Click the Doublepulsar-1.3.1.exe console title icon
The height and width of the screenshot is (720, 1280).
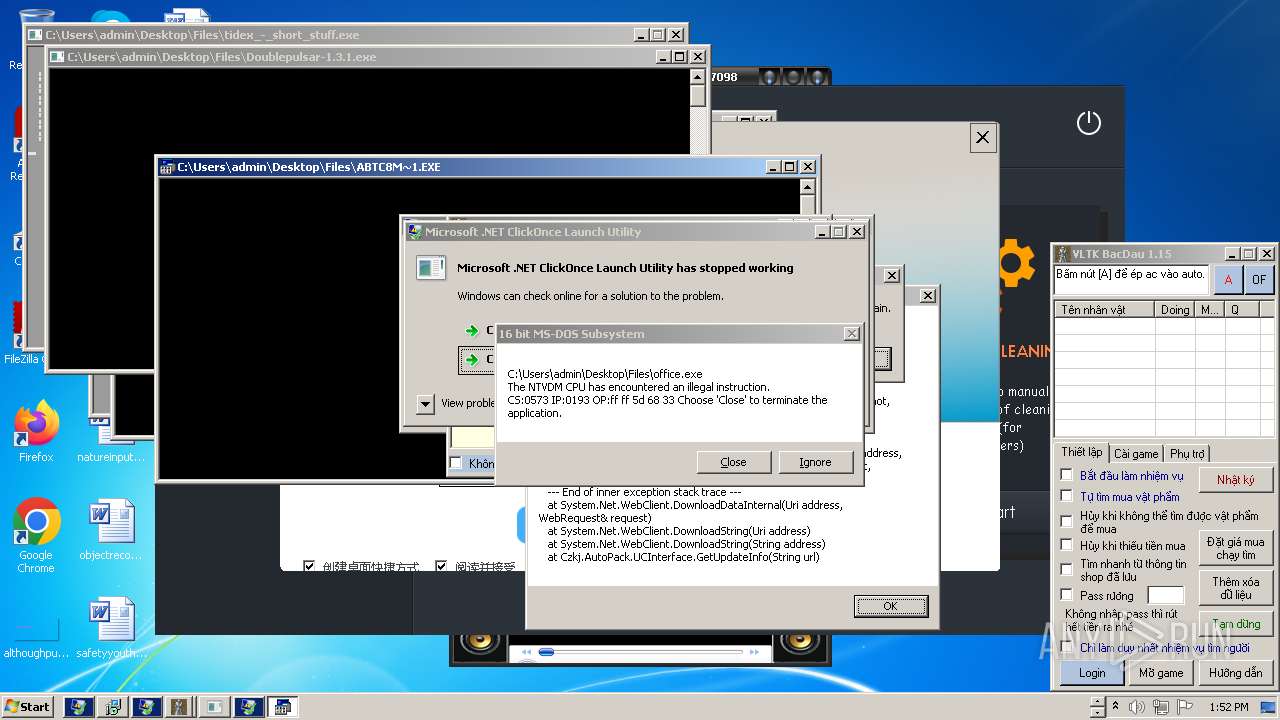tap(59, 57)
